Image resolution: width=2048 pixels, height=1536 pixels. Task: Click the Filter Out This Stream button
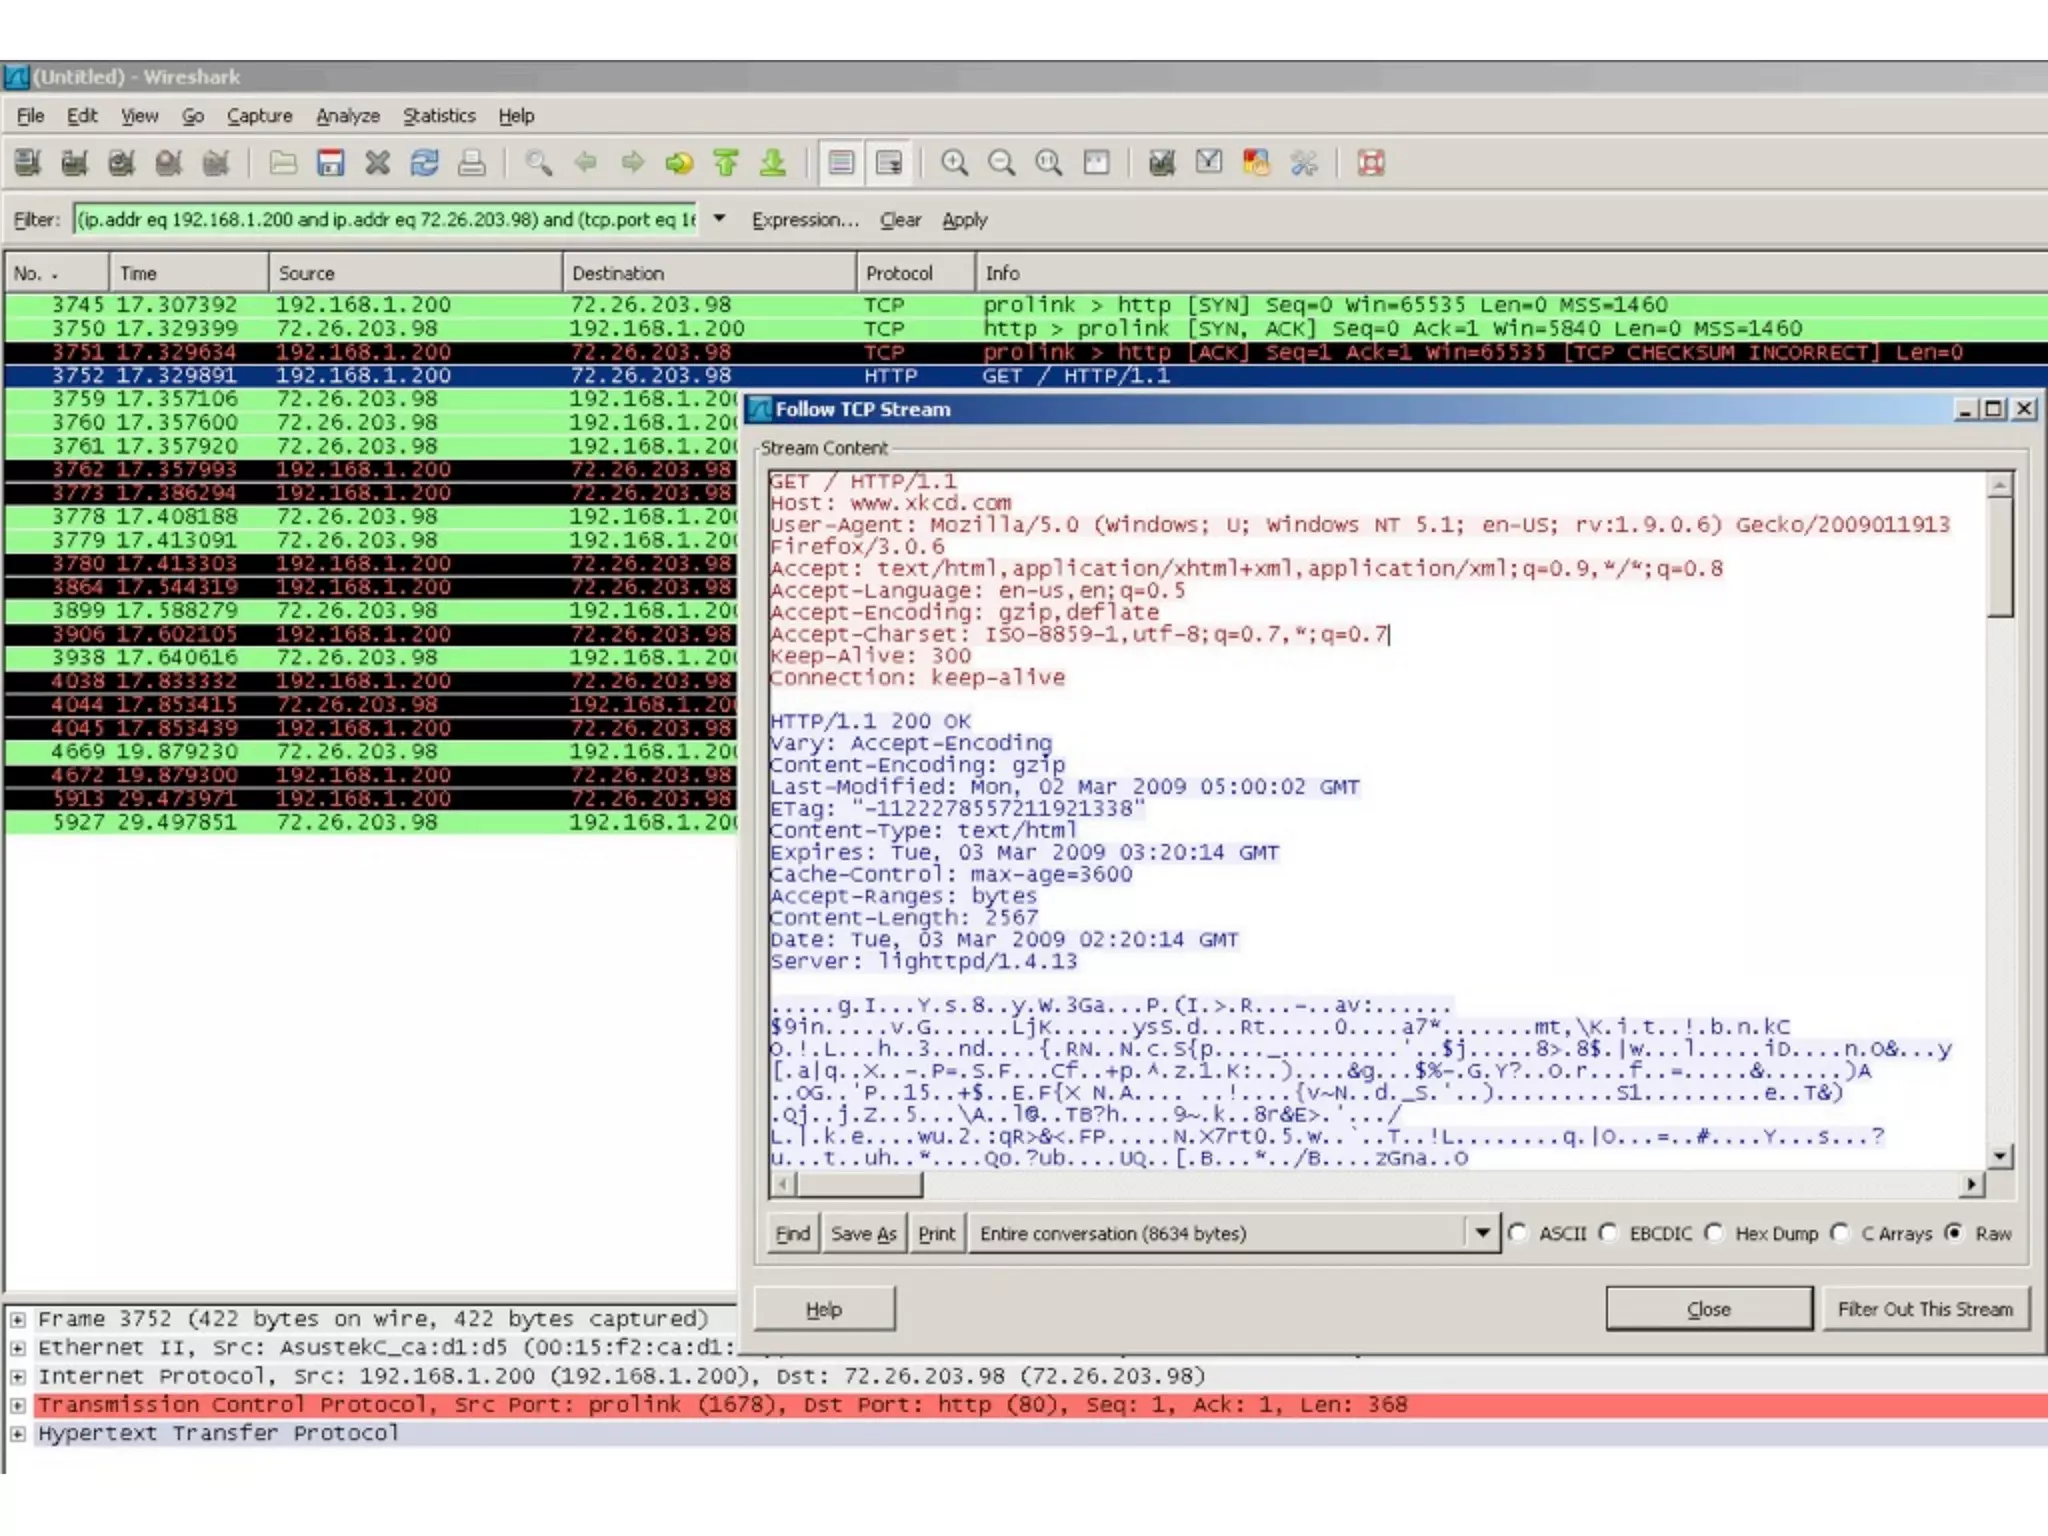[x=1924, y=1309]
